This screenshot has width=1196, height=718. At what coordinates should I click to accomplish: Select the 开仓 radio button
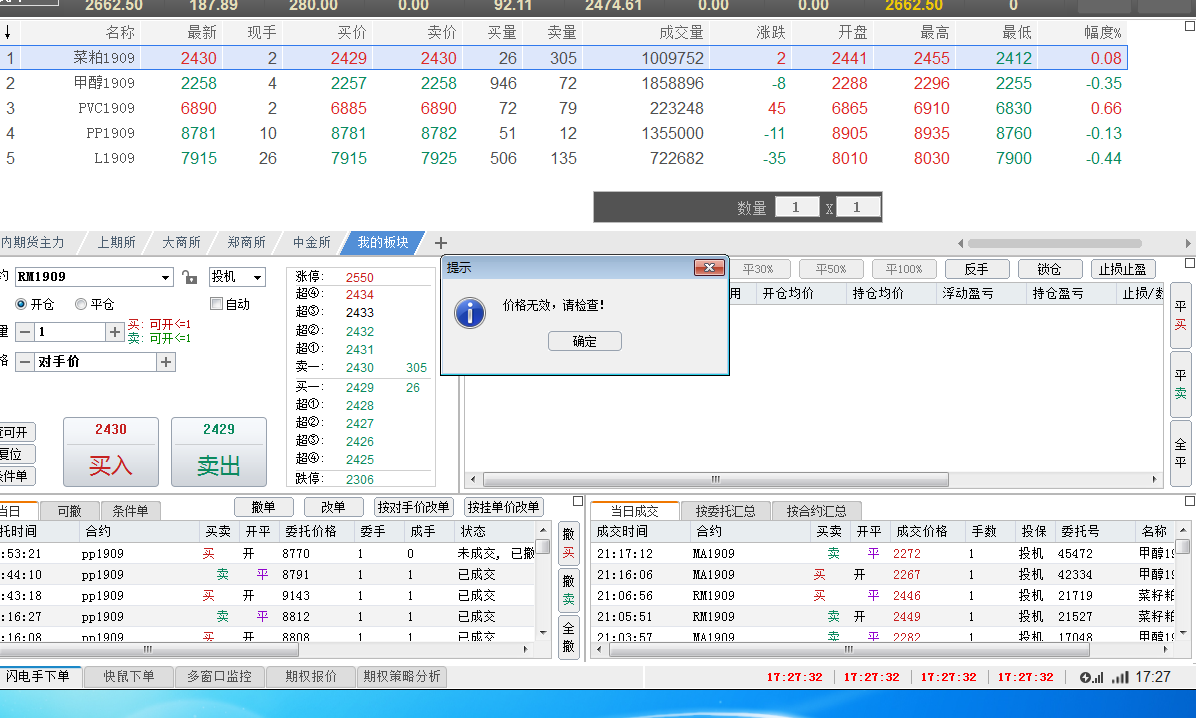[x=21, y=304]
